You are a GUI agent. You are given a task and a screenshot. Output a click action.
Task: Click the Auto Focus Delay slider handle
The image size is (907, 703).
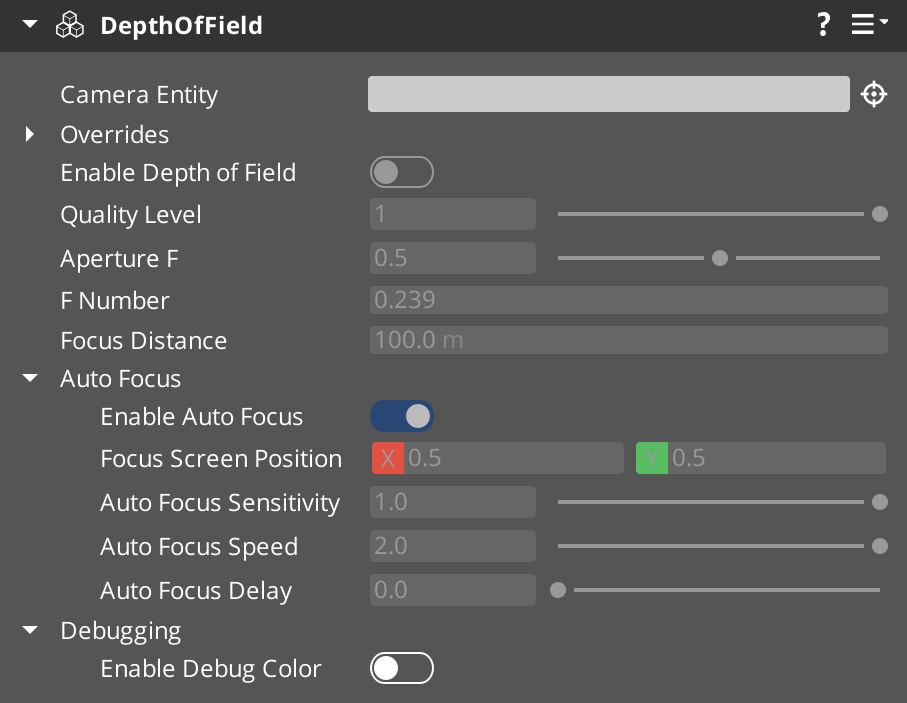[x=558, y=590]
